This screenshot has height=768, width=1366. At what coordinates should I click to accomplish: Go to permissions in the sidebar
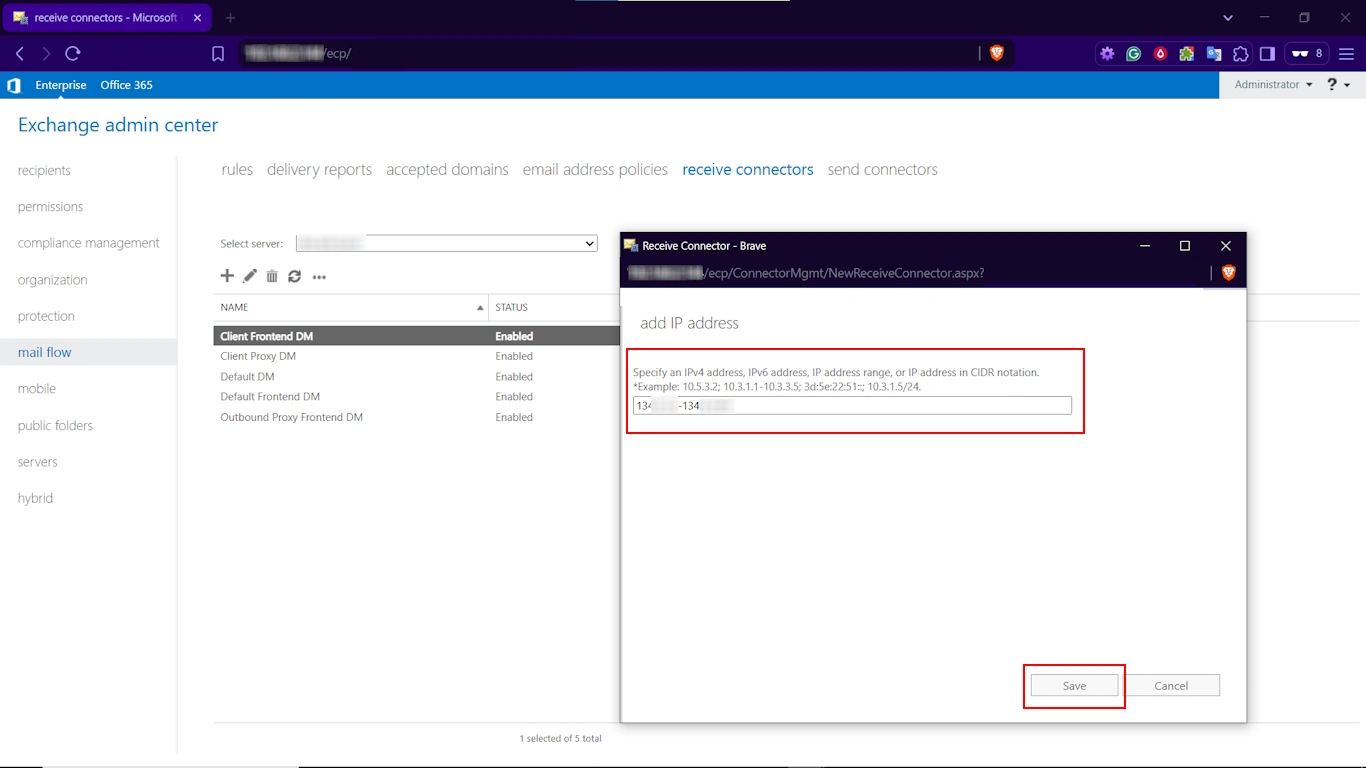pos(50,207)
